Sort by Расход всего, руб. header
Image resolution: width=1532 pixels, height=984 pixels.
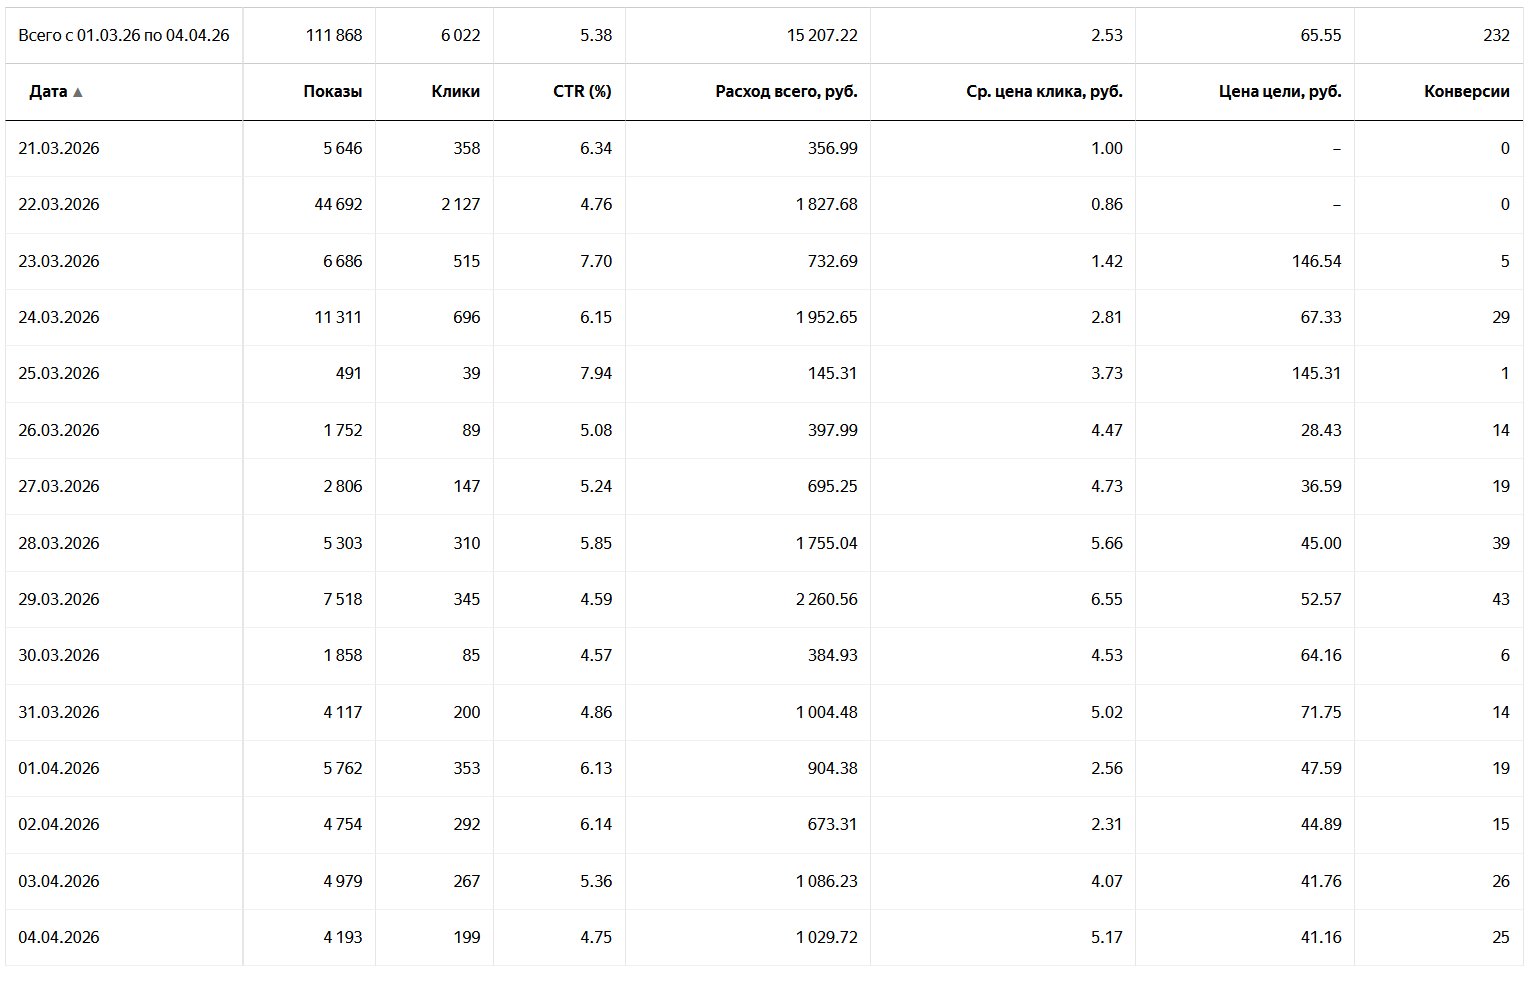click(786, 92)
